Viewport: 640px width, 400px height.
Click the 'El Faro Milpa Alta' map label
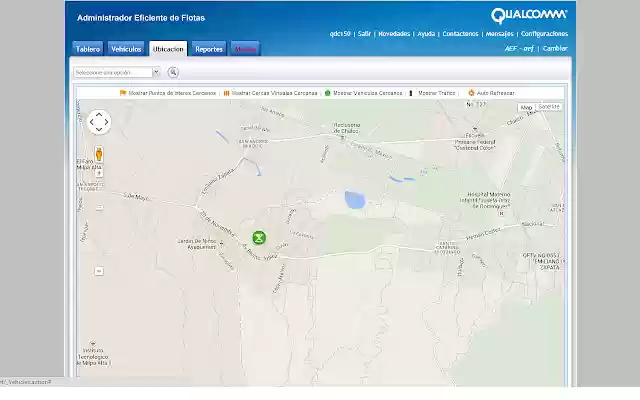89,164
